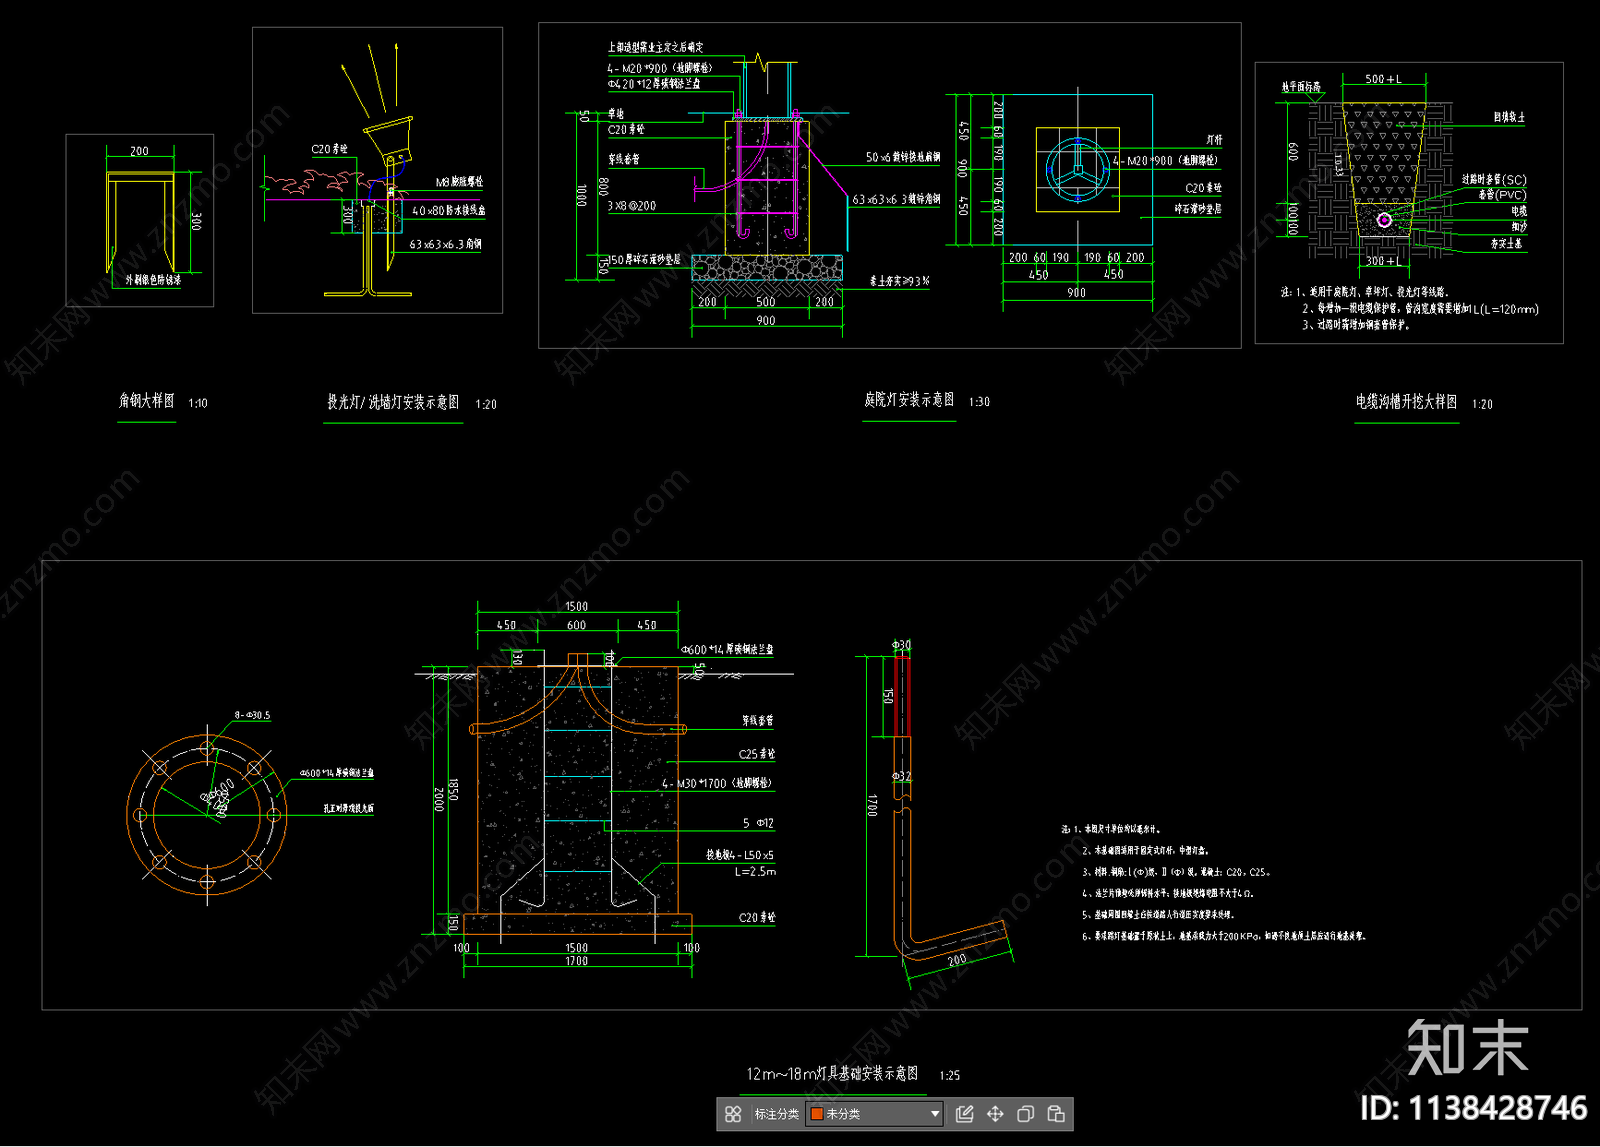Click the 1:30 scale label
Screen dimensions: 1600x1147
point(979,402)
